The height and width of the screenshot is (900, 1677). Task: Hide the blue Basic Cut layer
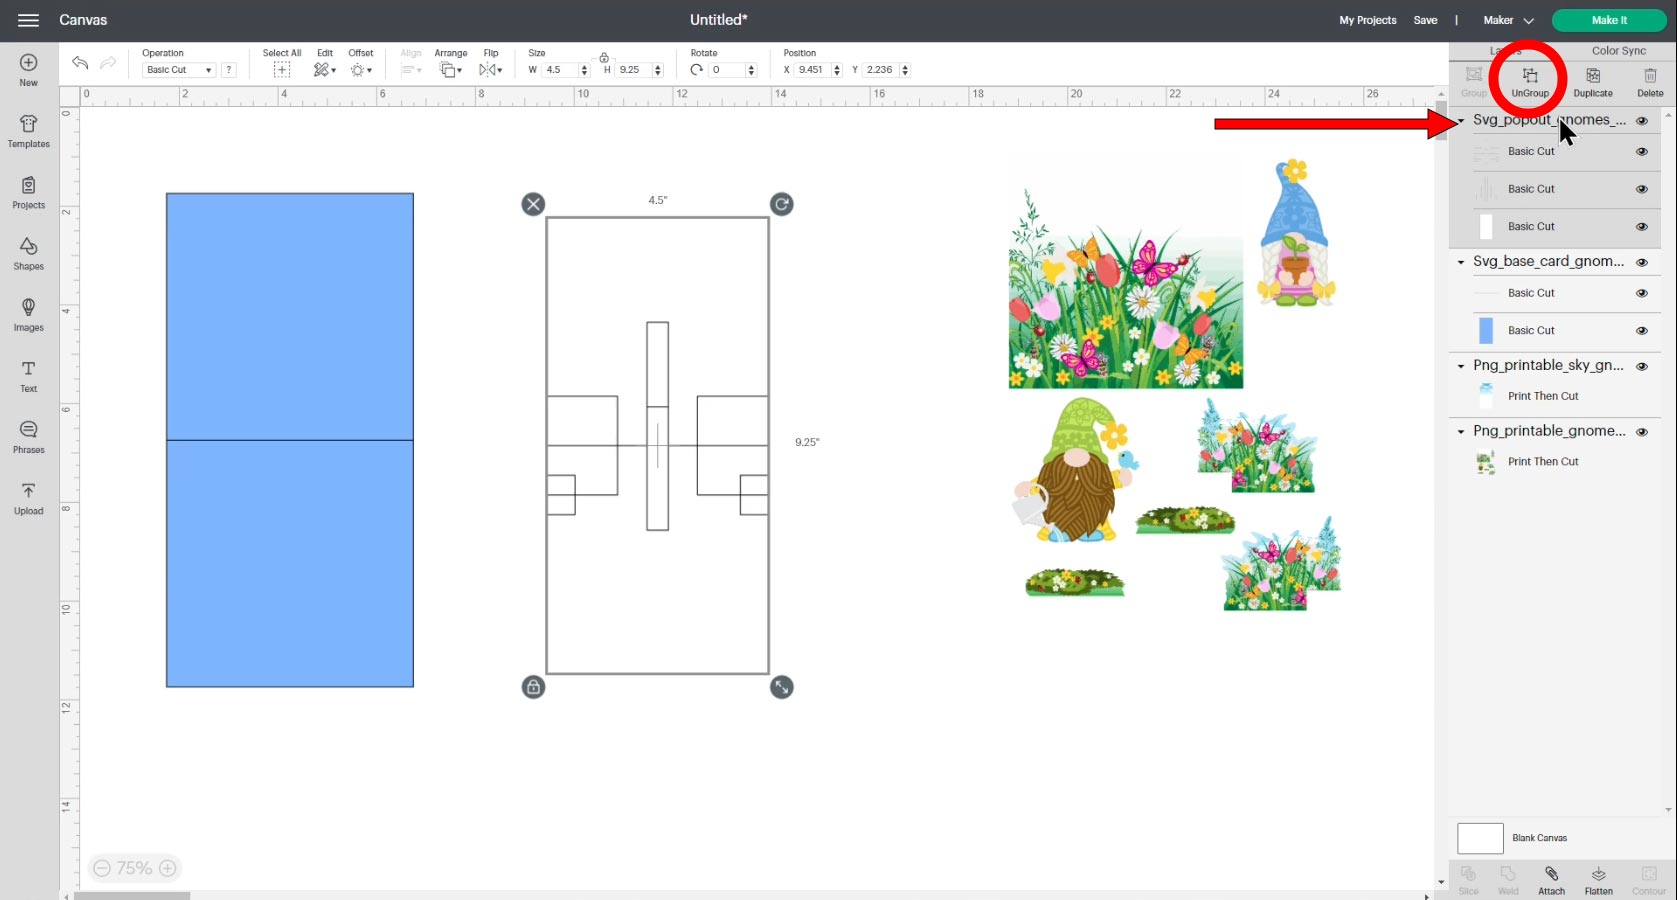(x=1642, y=330)
